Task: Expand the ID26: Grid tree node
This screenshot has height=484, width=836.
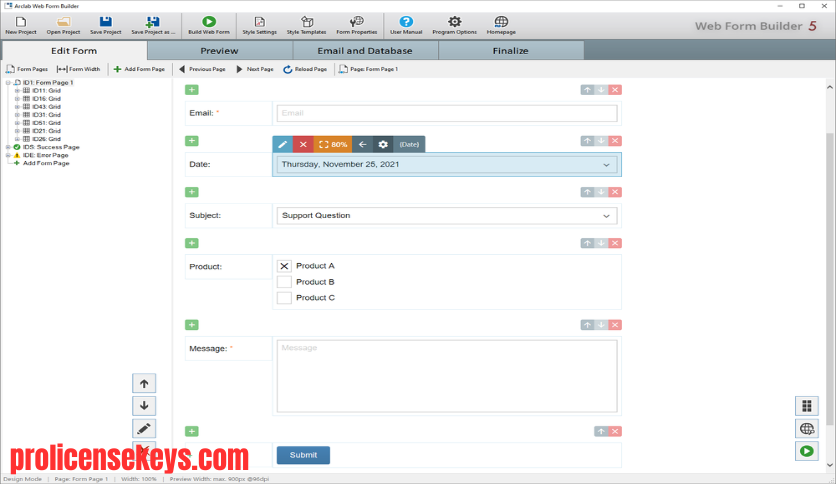Action: (17, 139)
